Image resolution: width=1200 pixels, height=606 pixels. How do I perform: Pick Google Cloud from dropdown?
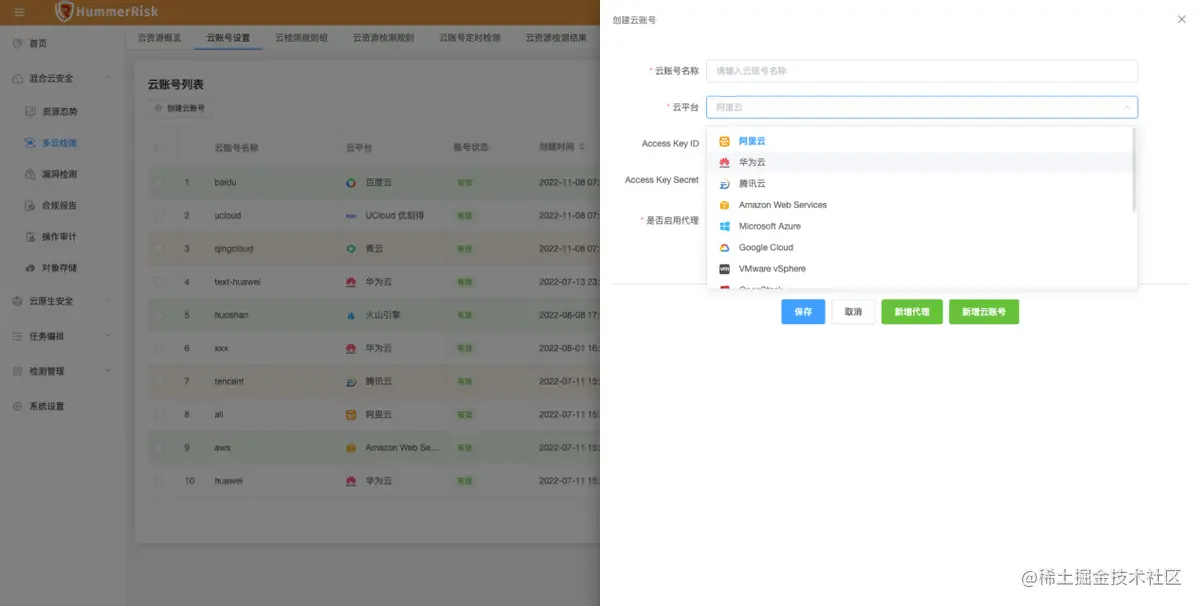coord(920,248)
